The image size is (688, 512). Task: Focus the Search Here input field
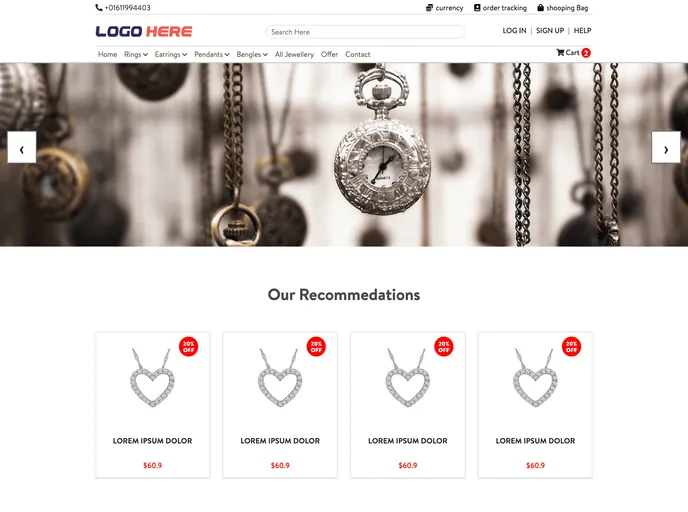click(x=365, y=32)
